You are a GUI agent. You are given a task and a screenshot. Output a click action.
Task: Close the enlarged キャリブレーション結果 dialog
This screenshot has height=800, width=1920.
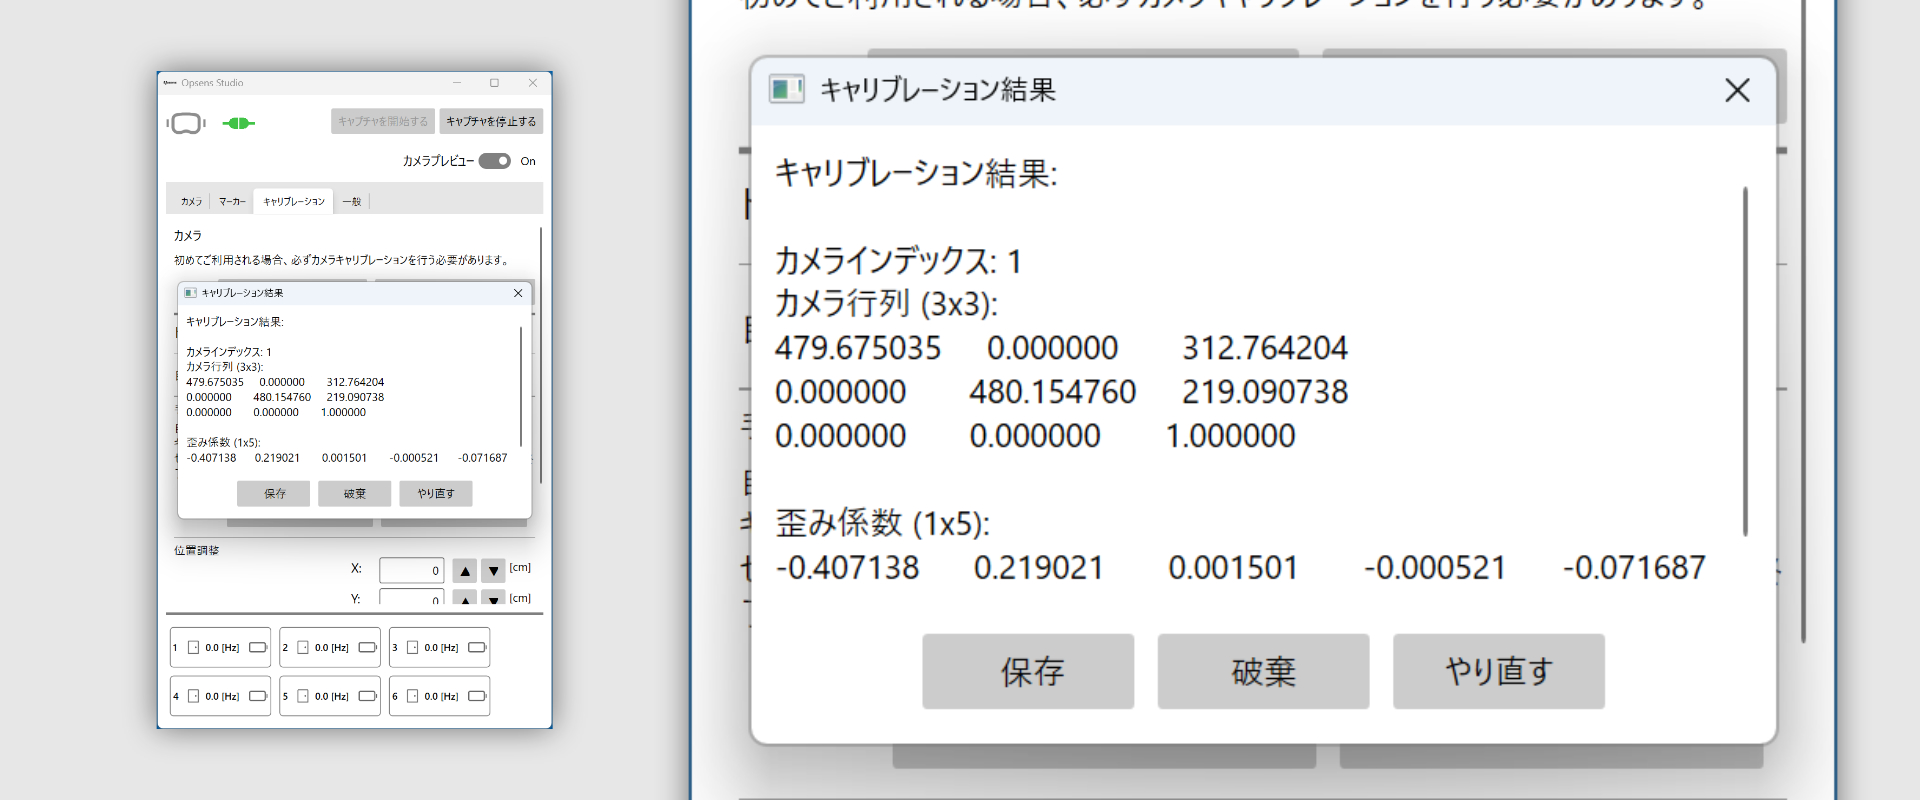coord(1737,90)
